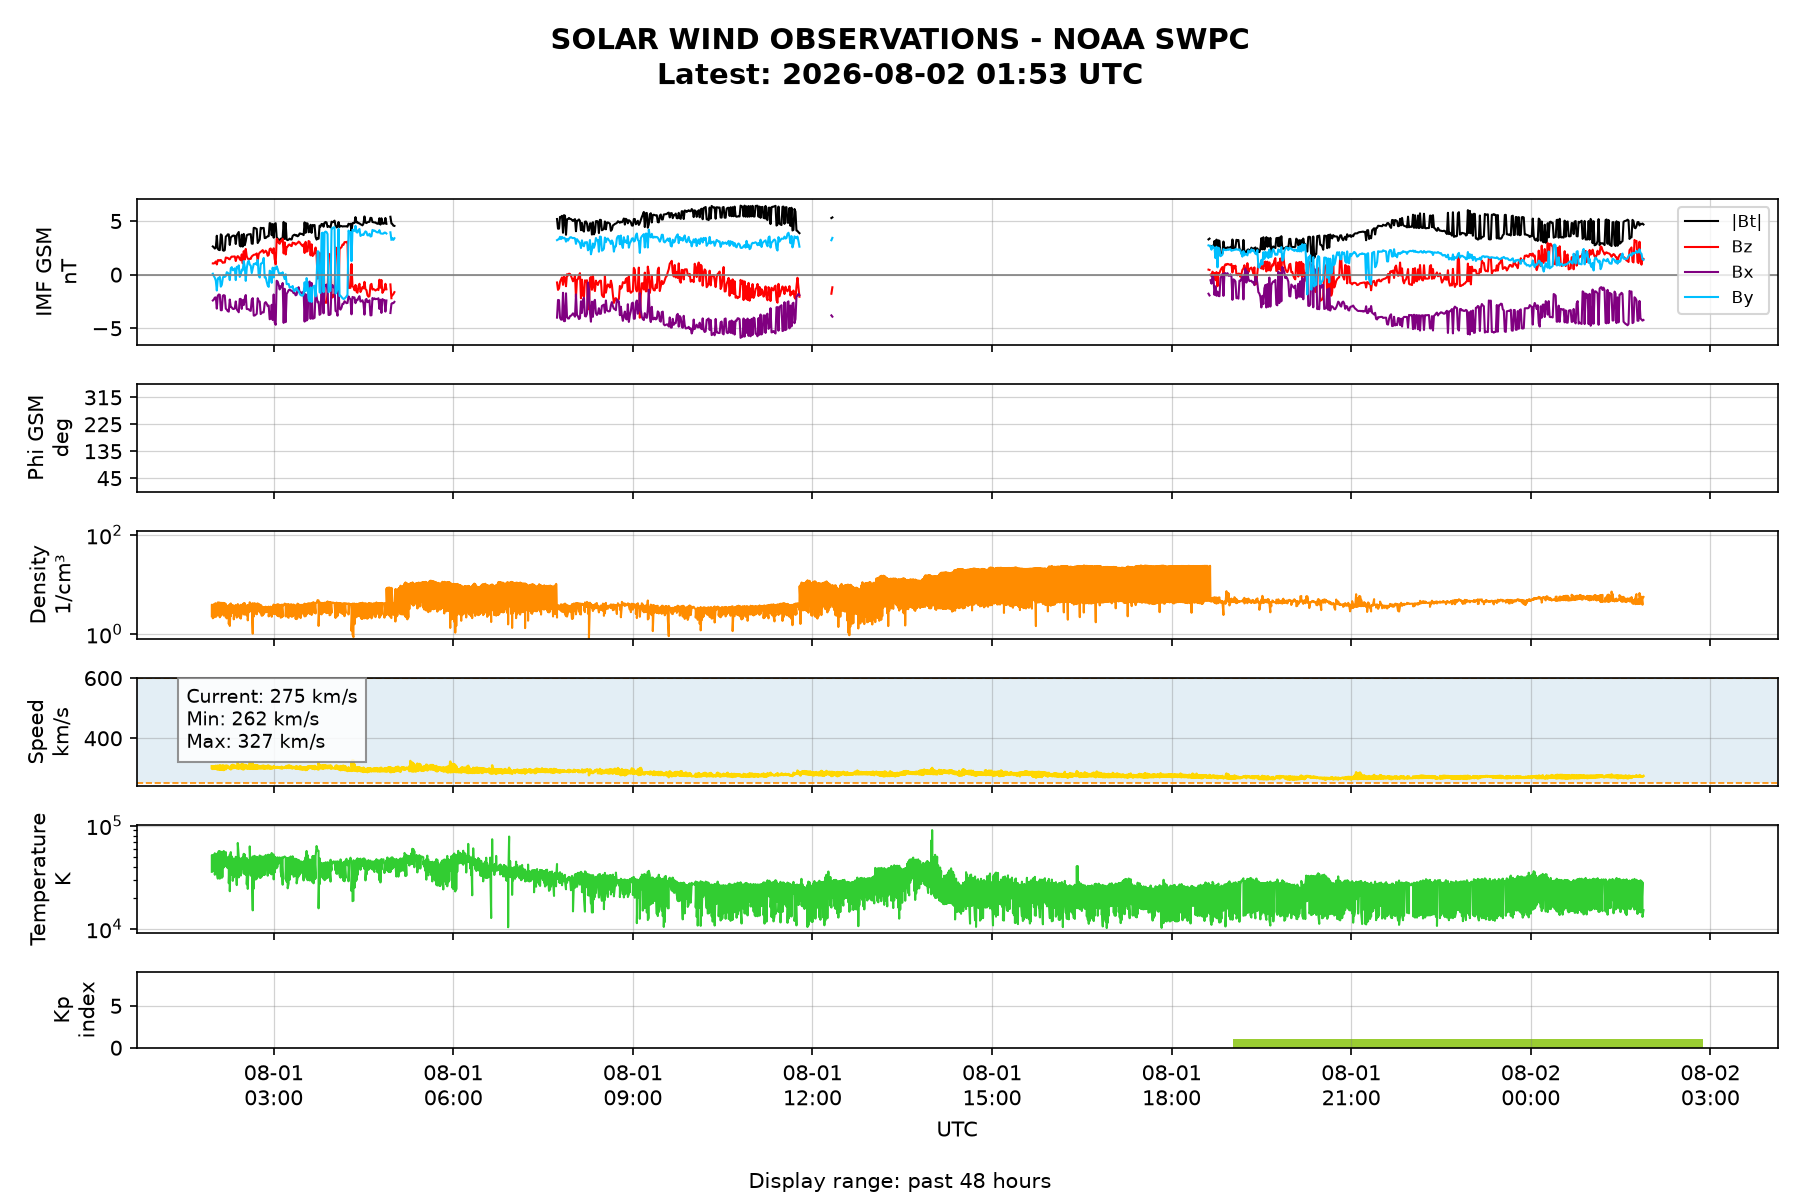Click the Latest 2026-08-02 01:53 UTC timestamp
The height and width of the screenshot is (1200, 1800).
(900, 75)
